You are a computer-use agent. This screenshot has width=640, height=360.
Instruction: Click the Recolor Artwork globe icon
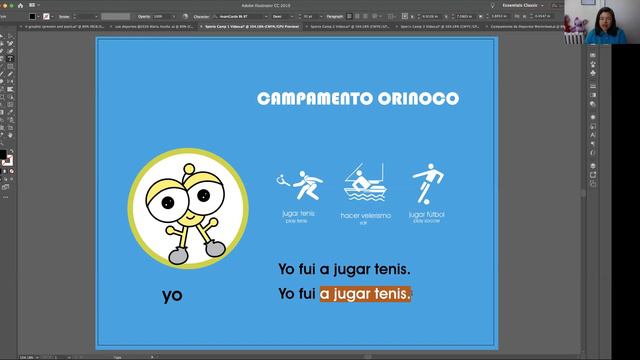pos(185,16)
